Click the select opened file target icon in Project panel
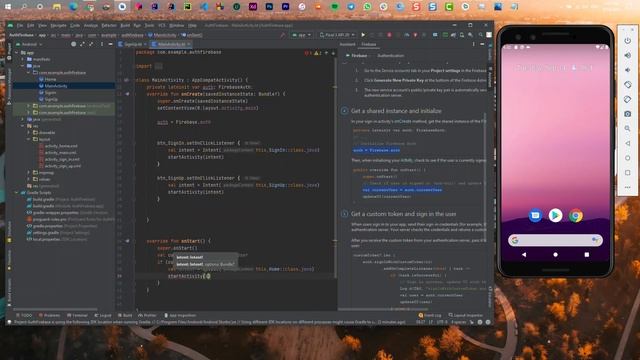This screenshot has height=360, width=640. pos(73,44)
